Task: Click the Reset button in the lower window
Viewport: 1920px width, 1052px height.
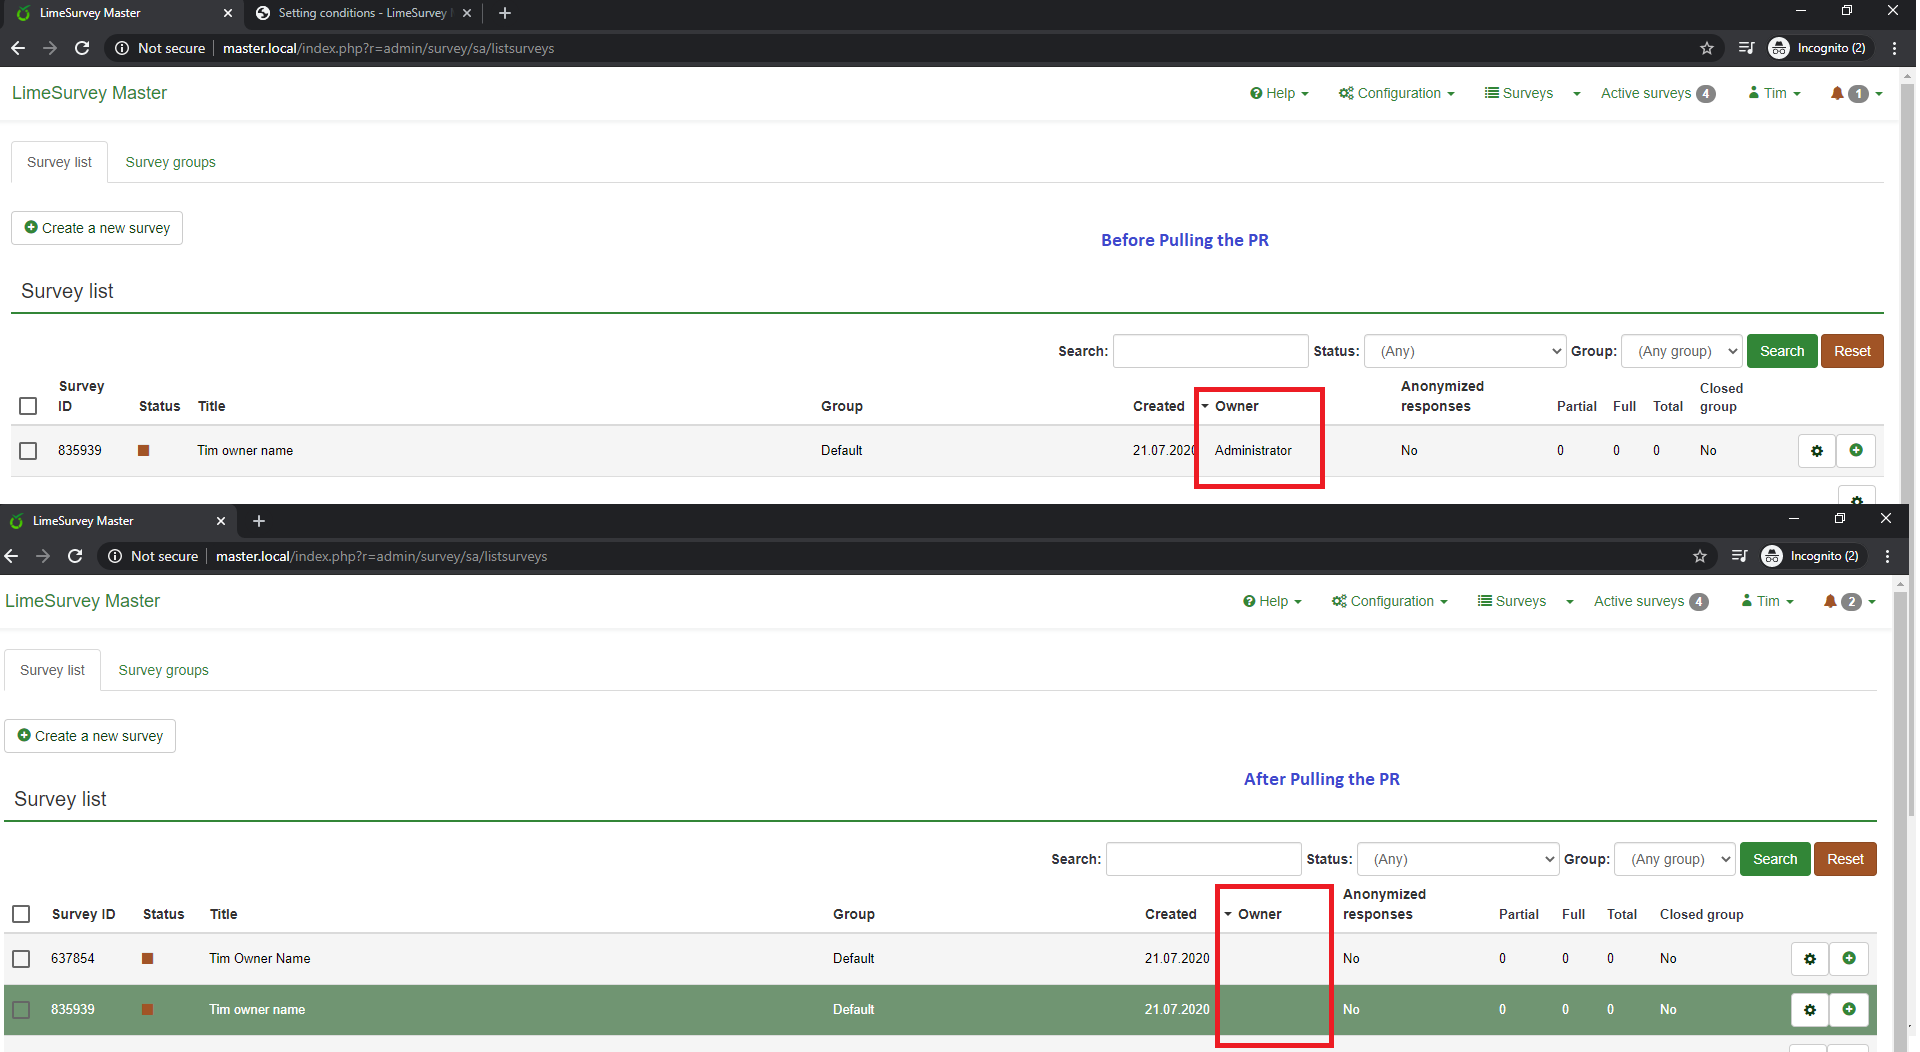Action: pos(1844,859)
